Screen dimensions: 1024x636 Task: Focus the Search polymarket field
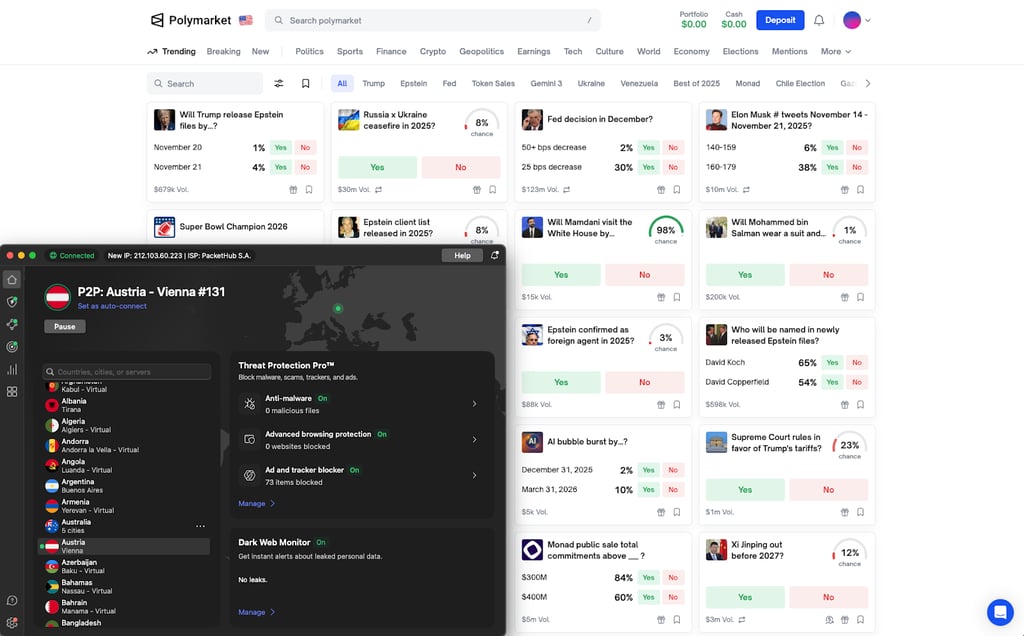[432, 20]
